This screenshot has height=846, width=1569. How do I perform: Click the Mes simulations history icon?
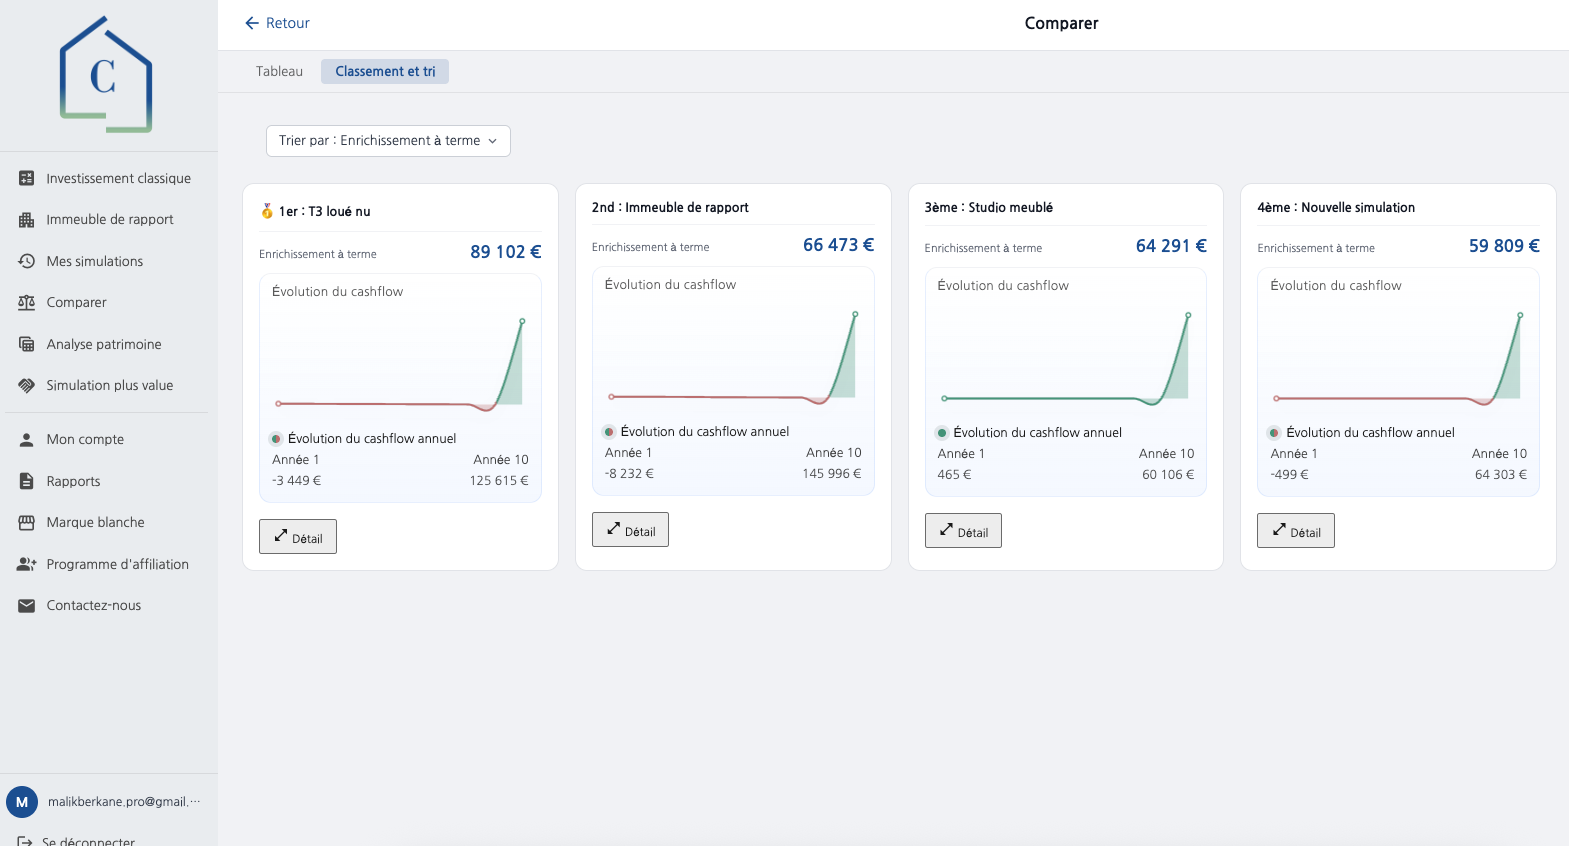click(27, 261)
